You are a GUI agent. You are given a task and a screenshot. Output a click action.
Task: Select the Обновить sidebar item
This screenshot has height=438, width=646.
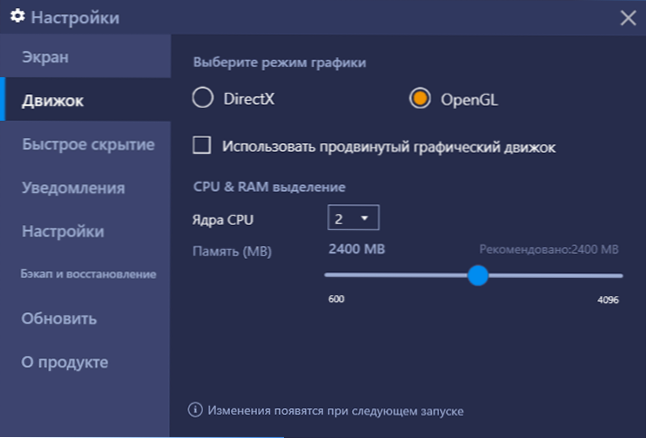86,318
